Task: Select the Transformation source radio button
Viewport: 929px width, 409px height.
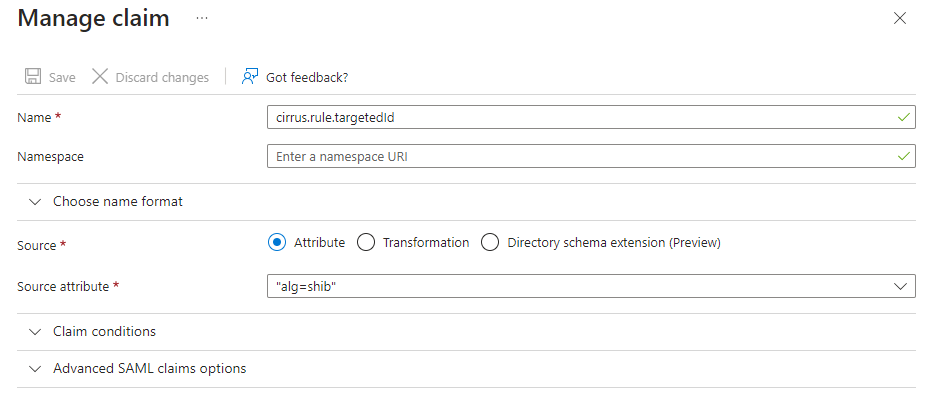Action: (x=366, y=242)
